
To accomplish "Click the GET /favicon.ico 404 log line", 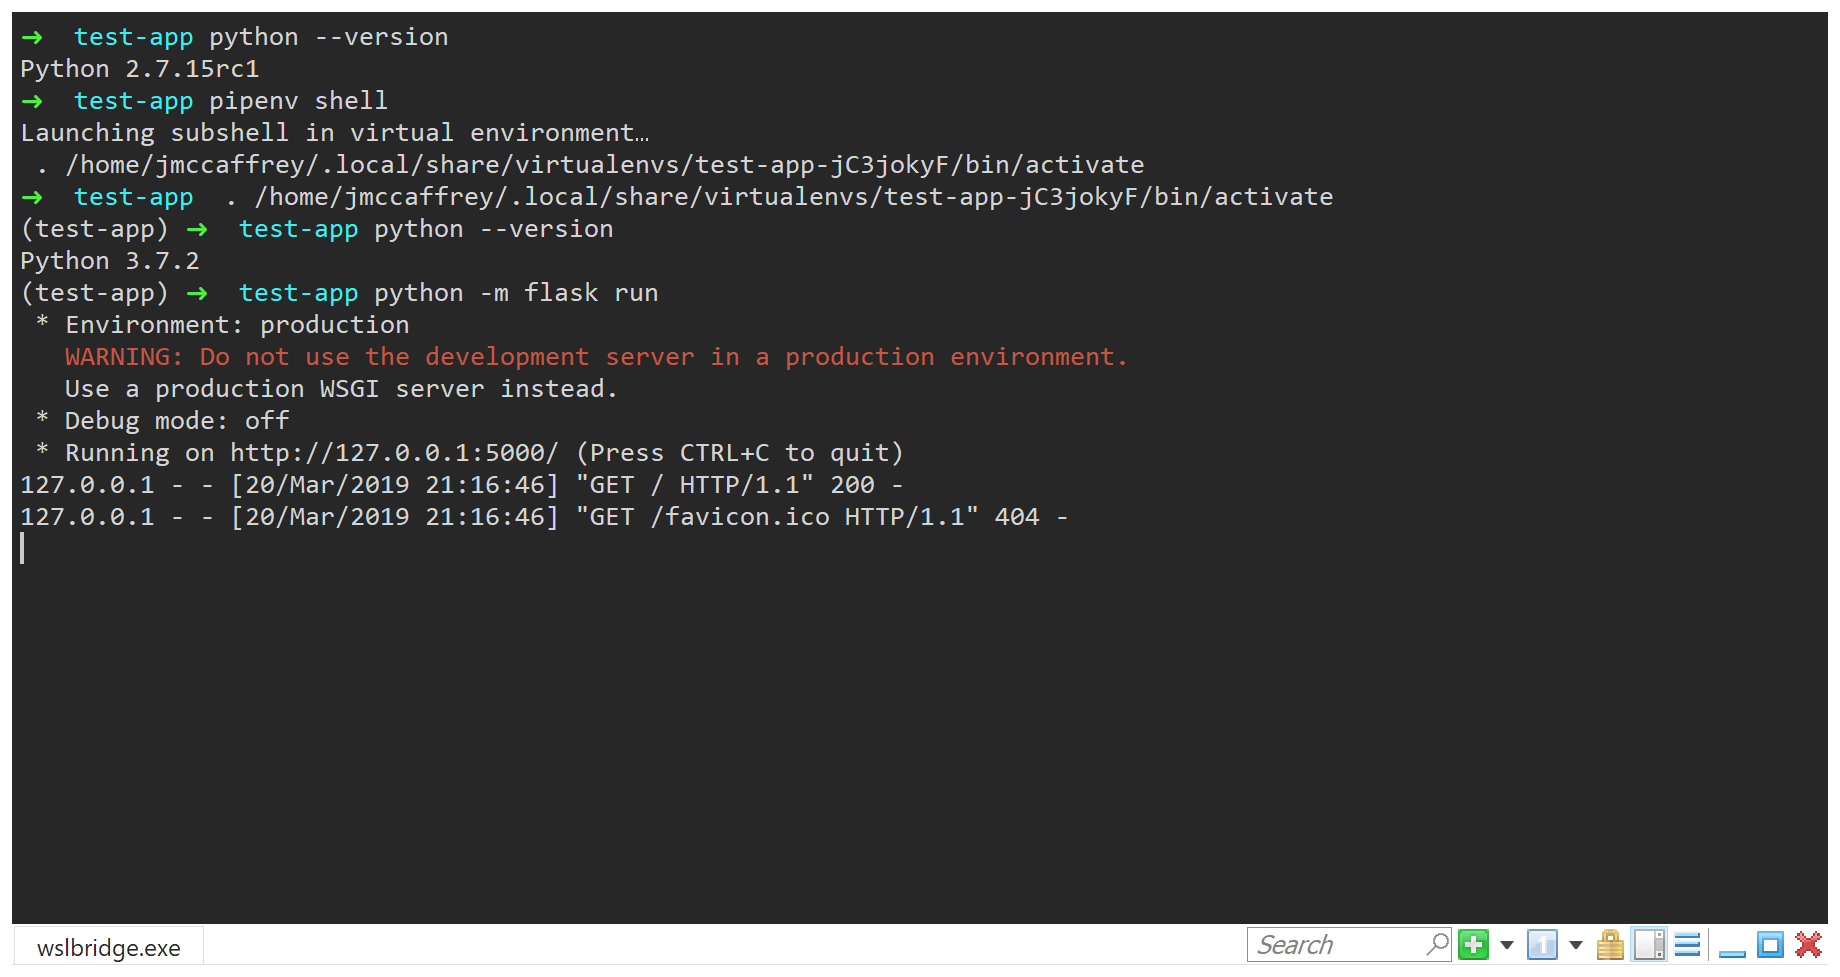I will pyautogui.click(x=545, y=516).
